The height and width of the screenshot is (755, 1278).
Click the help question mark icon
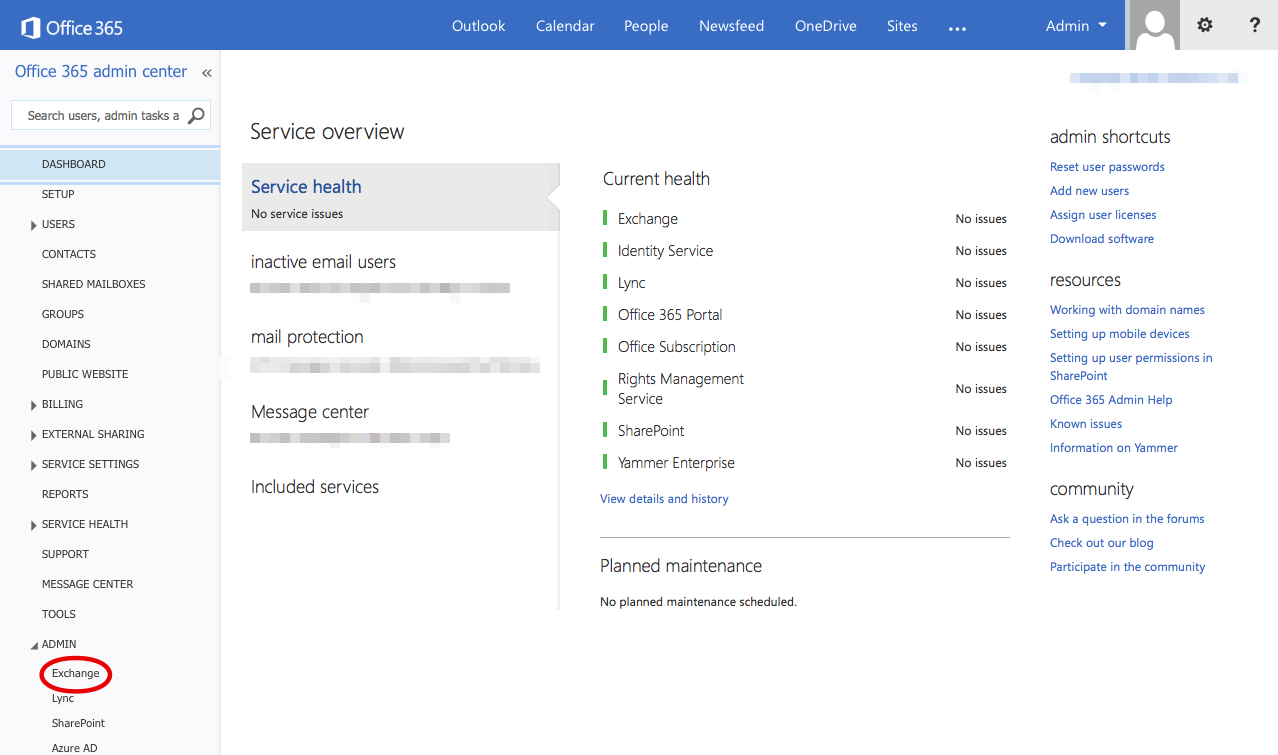1255,26
